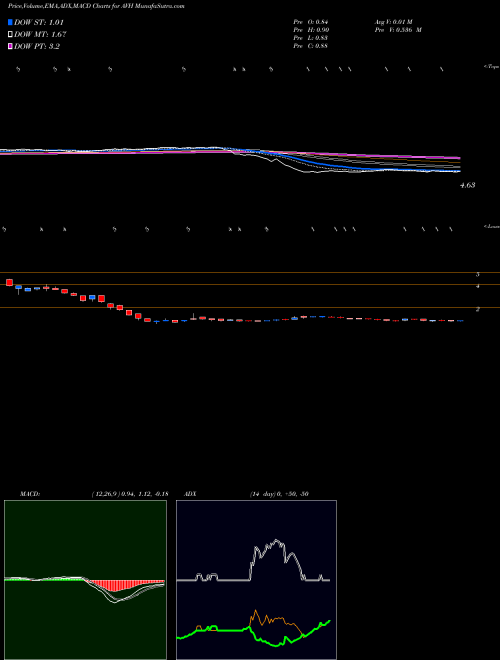Click the 4.63 price label
Image resolution: width=500 pixels, height=660 pixels.
coord(468,185)
